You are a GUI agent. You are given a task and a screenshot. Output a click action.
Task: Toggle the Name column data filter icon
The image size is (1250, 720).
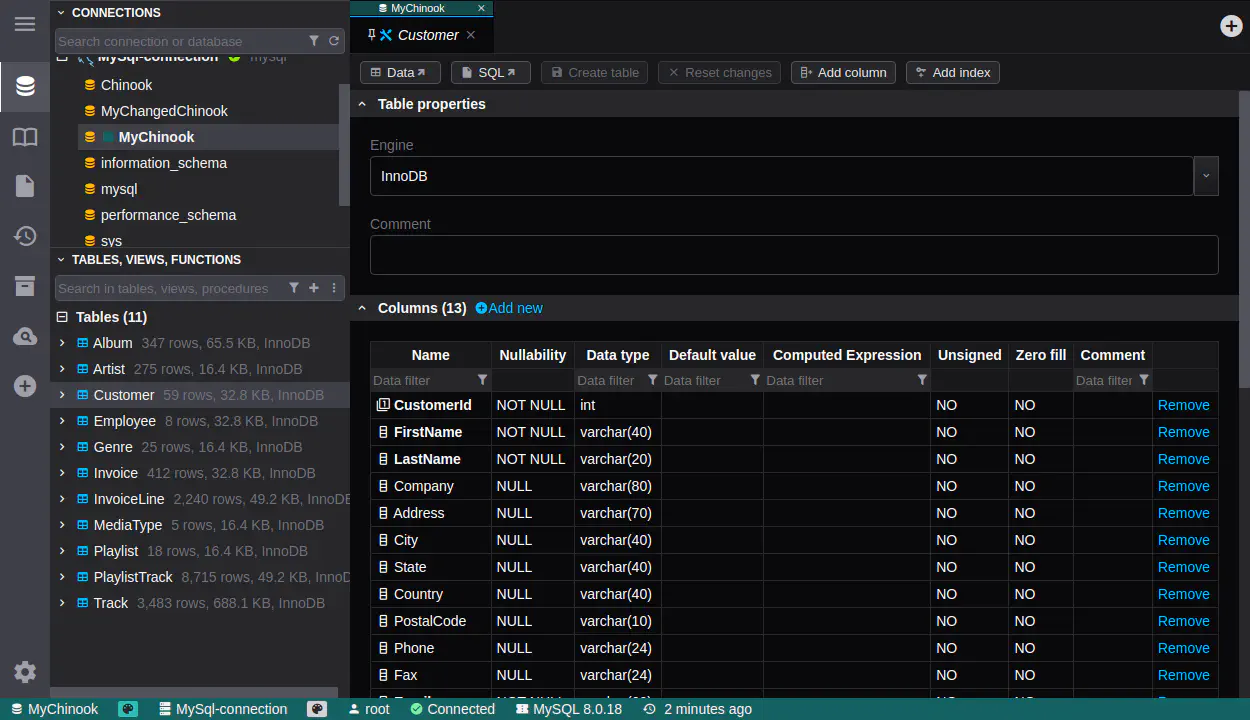click(x=483, y=380)
